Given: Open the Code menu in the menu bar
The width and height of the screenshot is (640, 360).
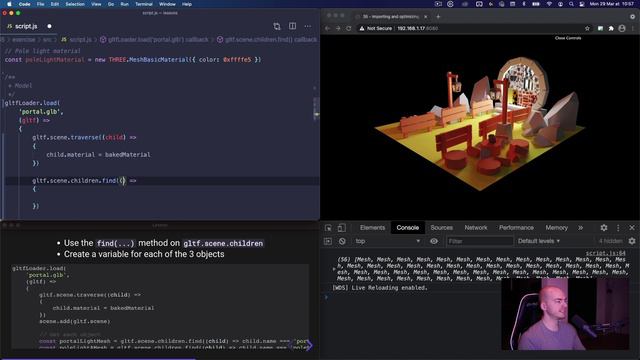Looking at the screenshot, I should [24, 4].
